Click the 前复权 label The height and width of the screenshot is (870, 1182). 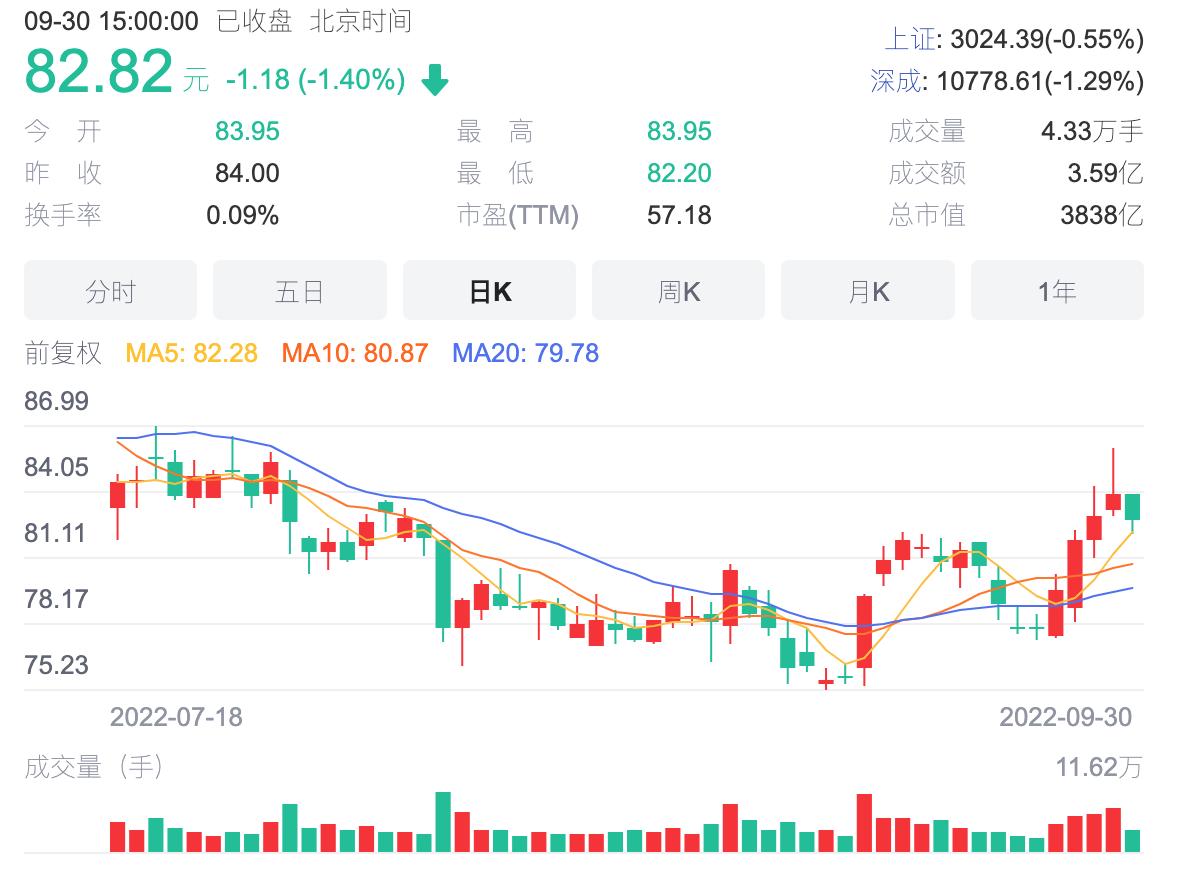click(x=63, y=352)
